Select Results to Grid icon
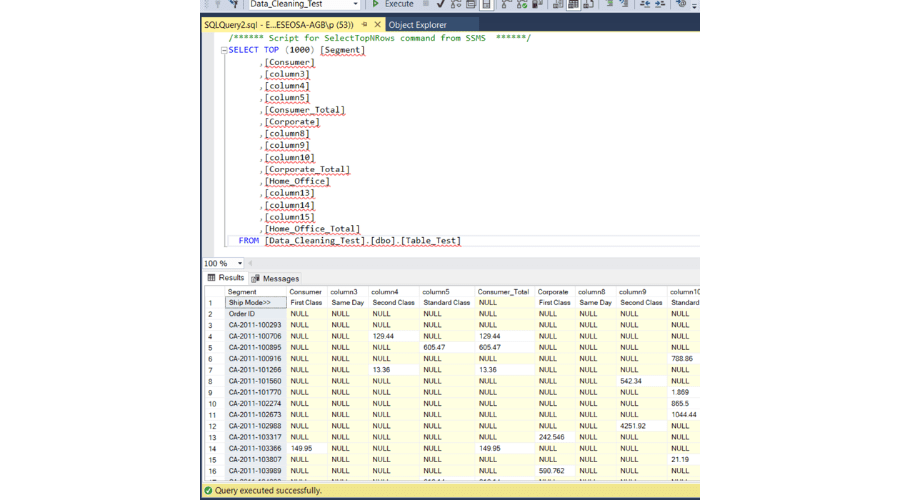 tap(573, 3)
